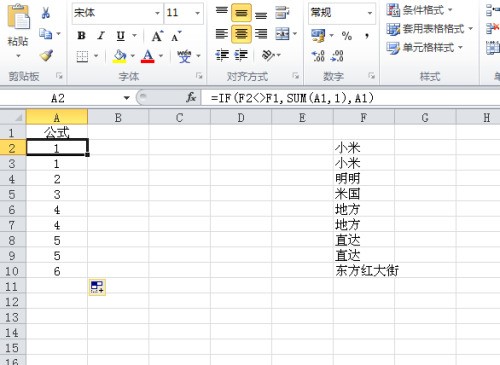Open the font size 11 dropdown

[198, 13]
